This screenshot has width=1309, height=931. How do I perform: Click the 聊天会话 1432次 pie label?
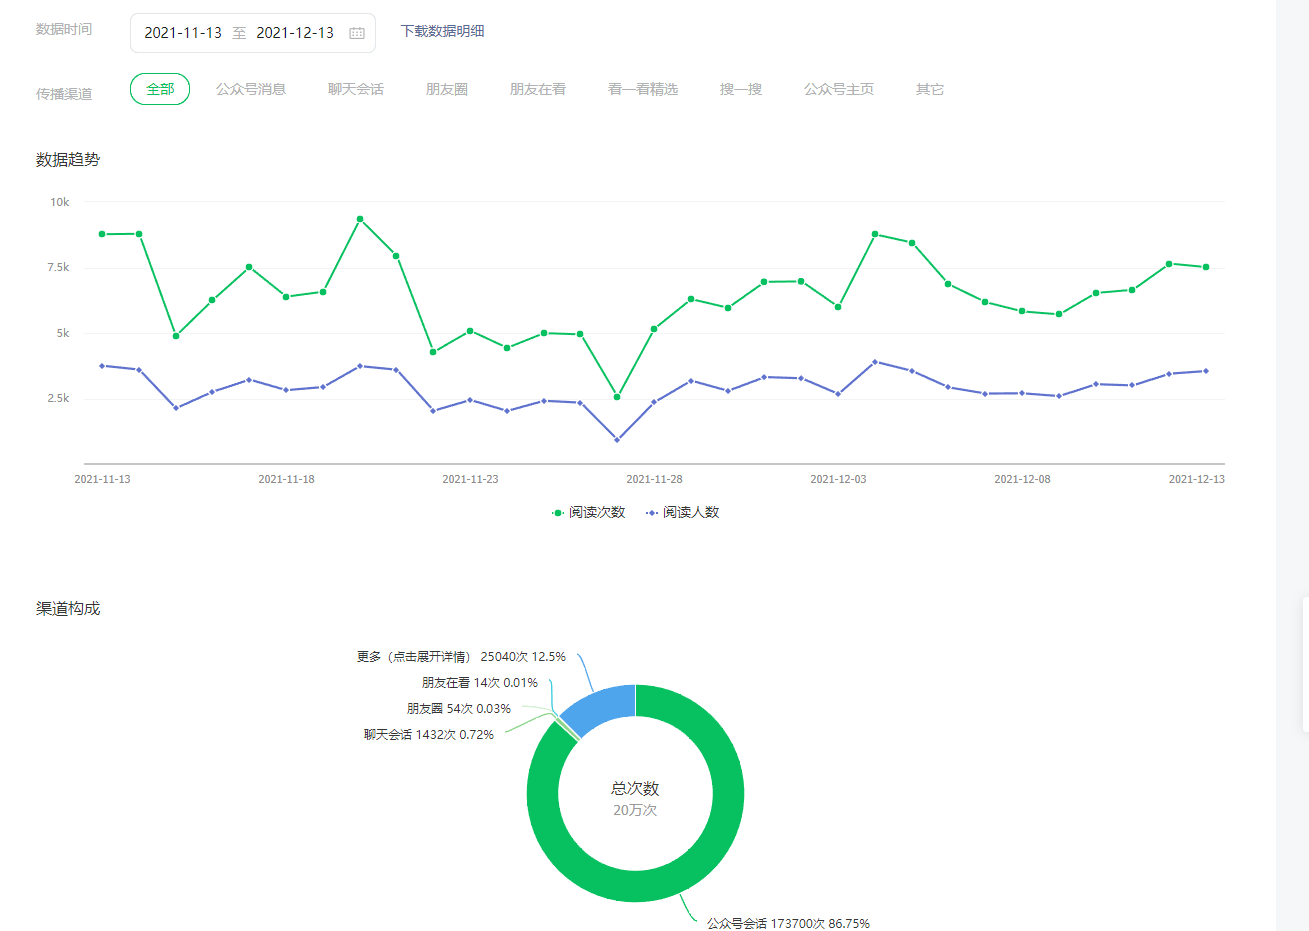[x=429, y=735]
